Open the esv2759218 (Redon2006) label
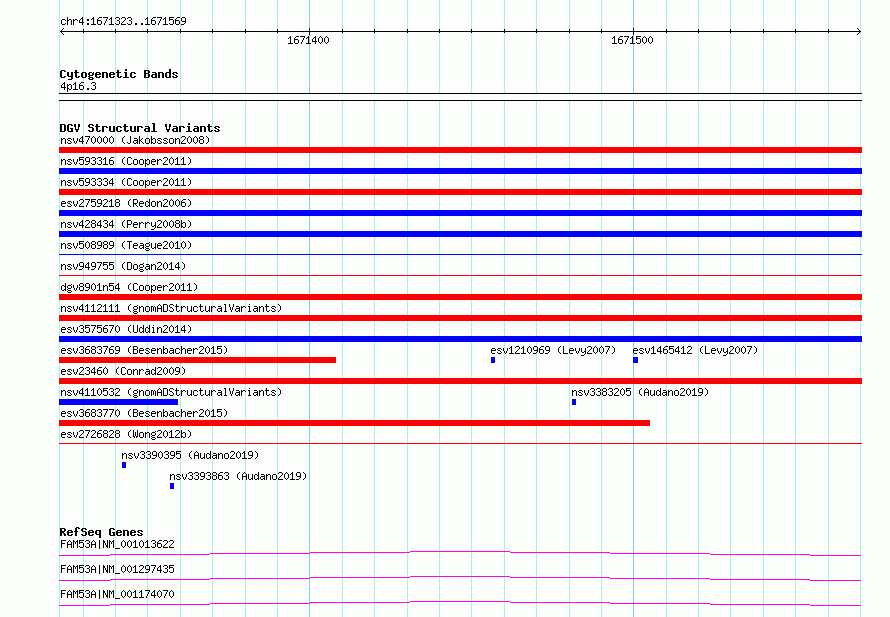 126,203
